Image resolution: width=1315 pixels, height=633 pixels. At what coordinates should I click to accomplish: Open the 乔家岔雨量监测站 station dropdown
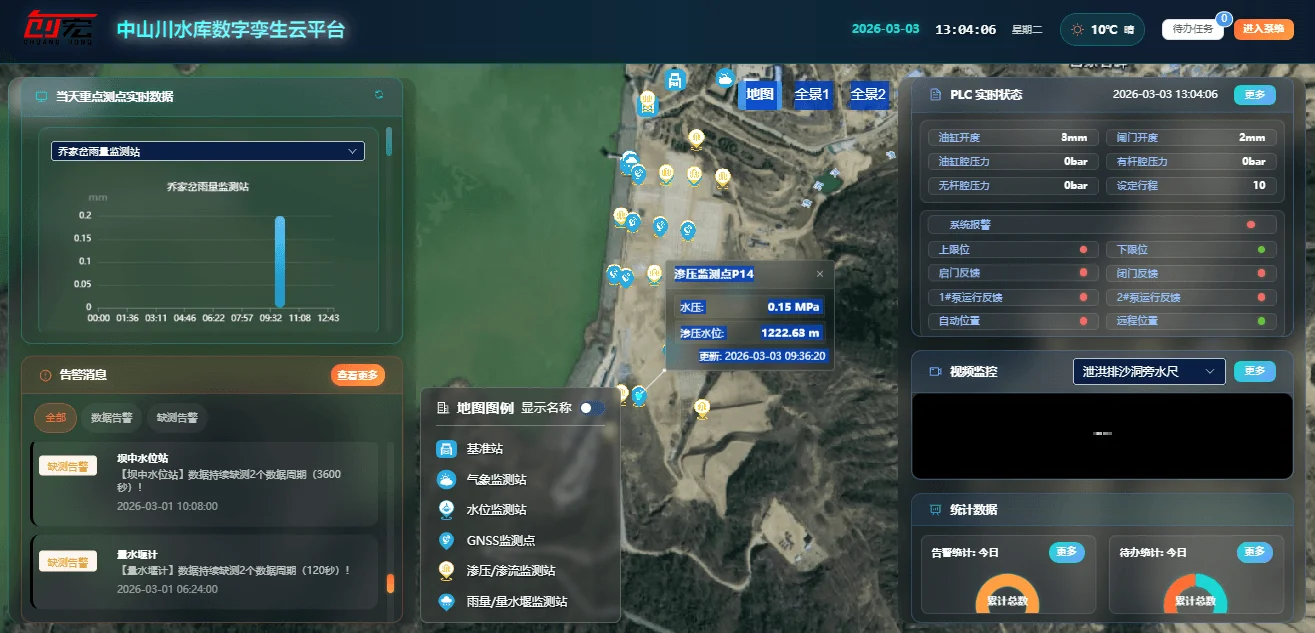point(208,151)
